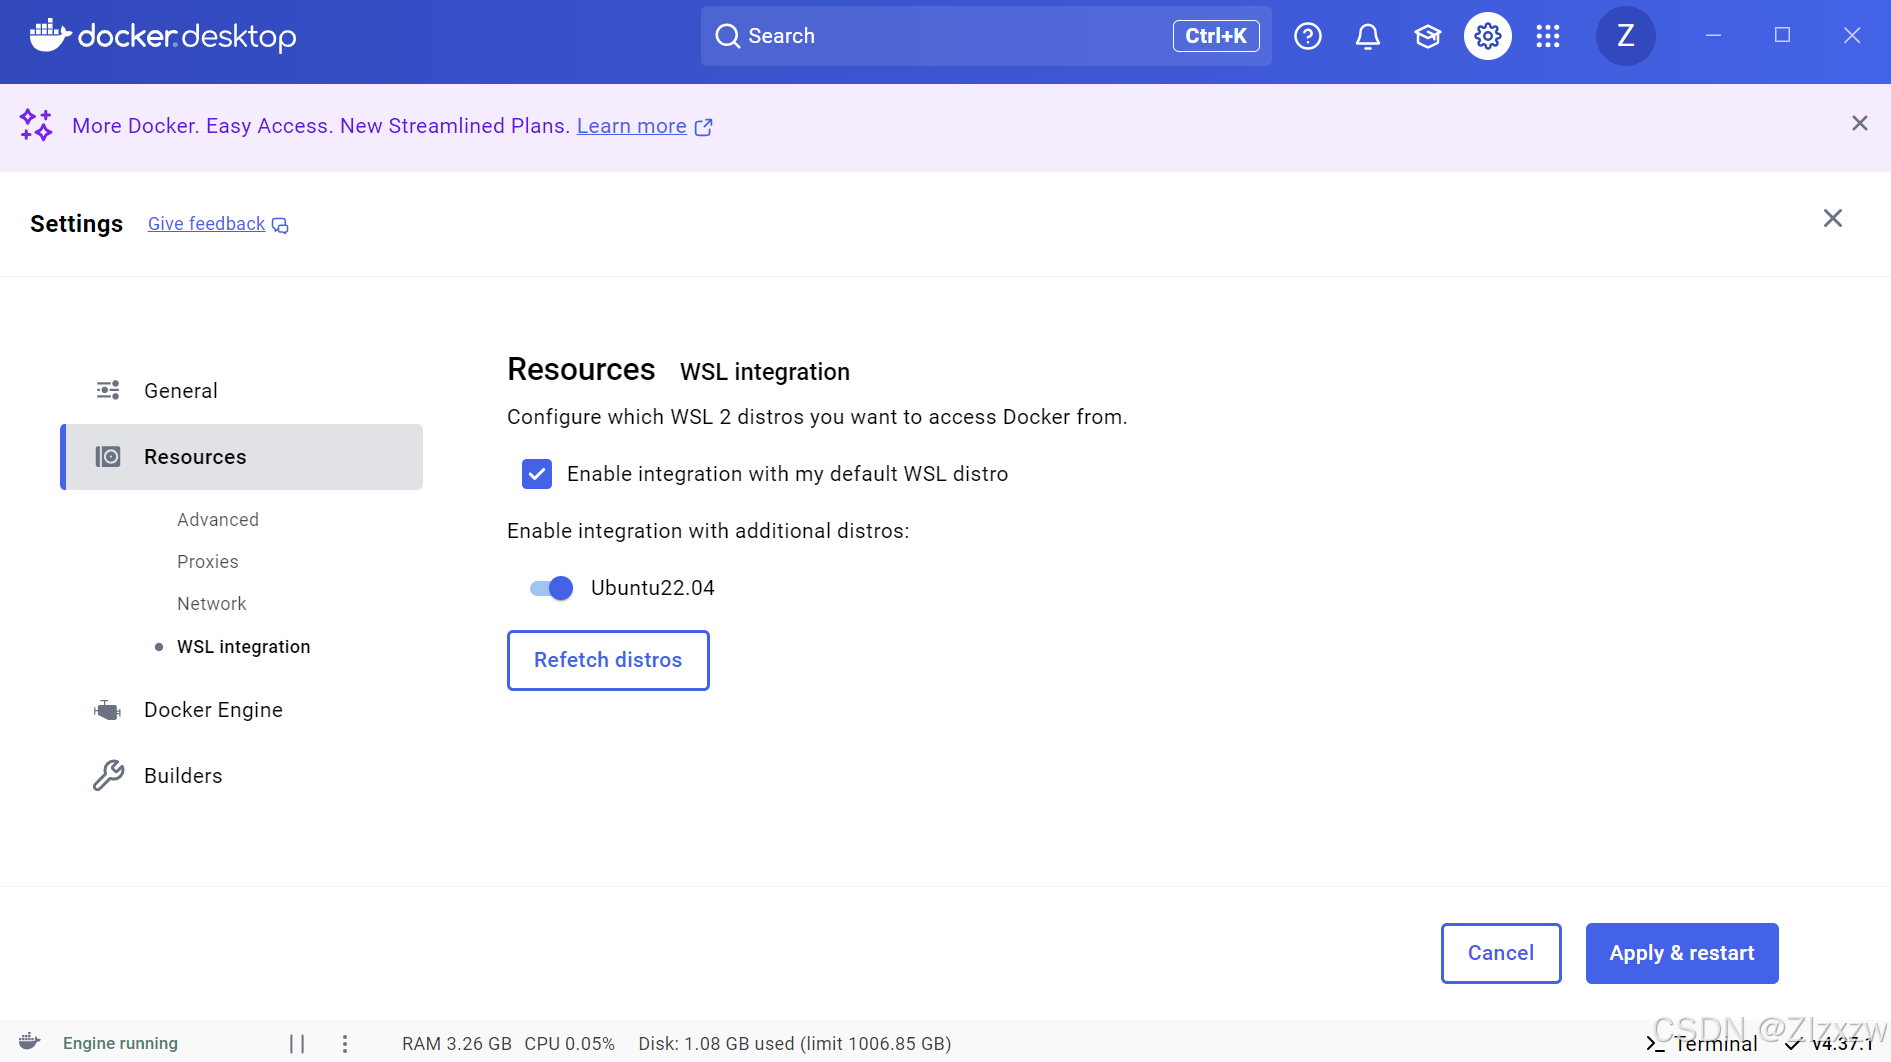The image size is (1891, 1062).
Task: Open the Help center question mark icon
Action: click(1308, 36)
